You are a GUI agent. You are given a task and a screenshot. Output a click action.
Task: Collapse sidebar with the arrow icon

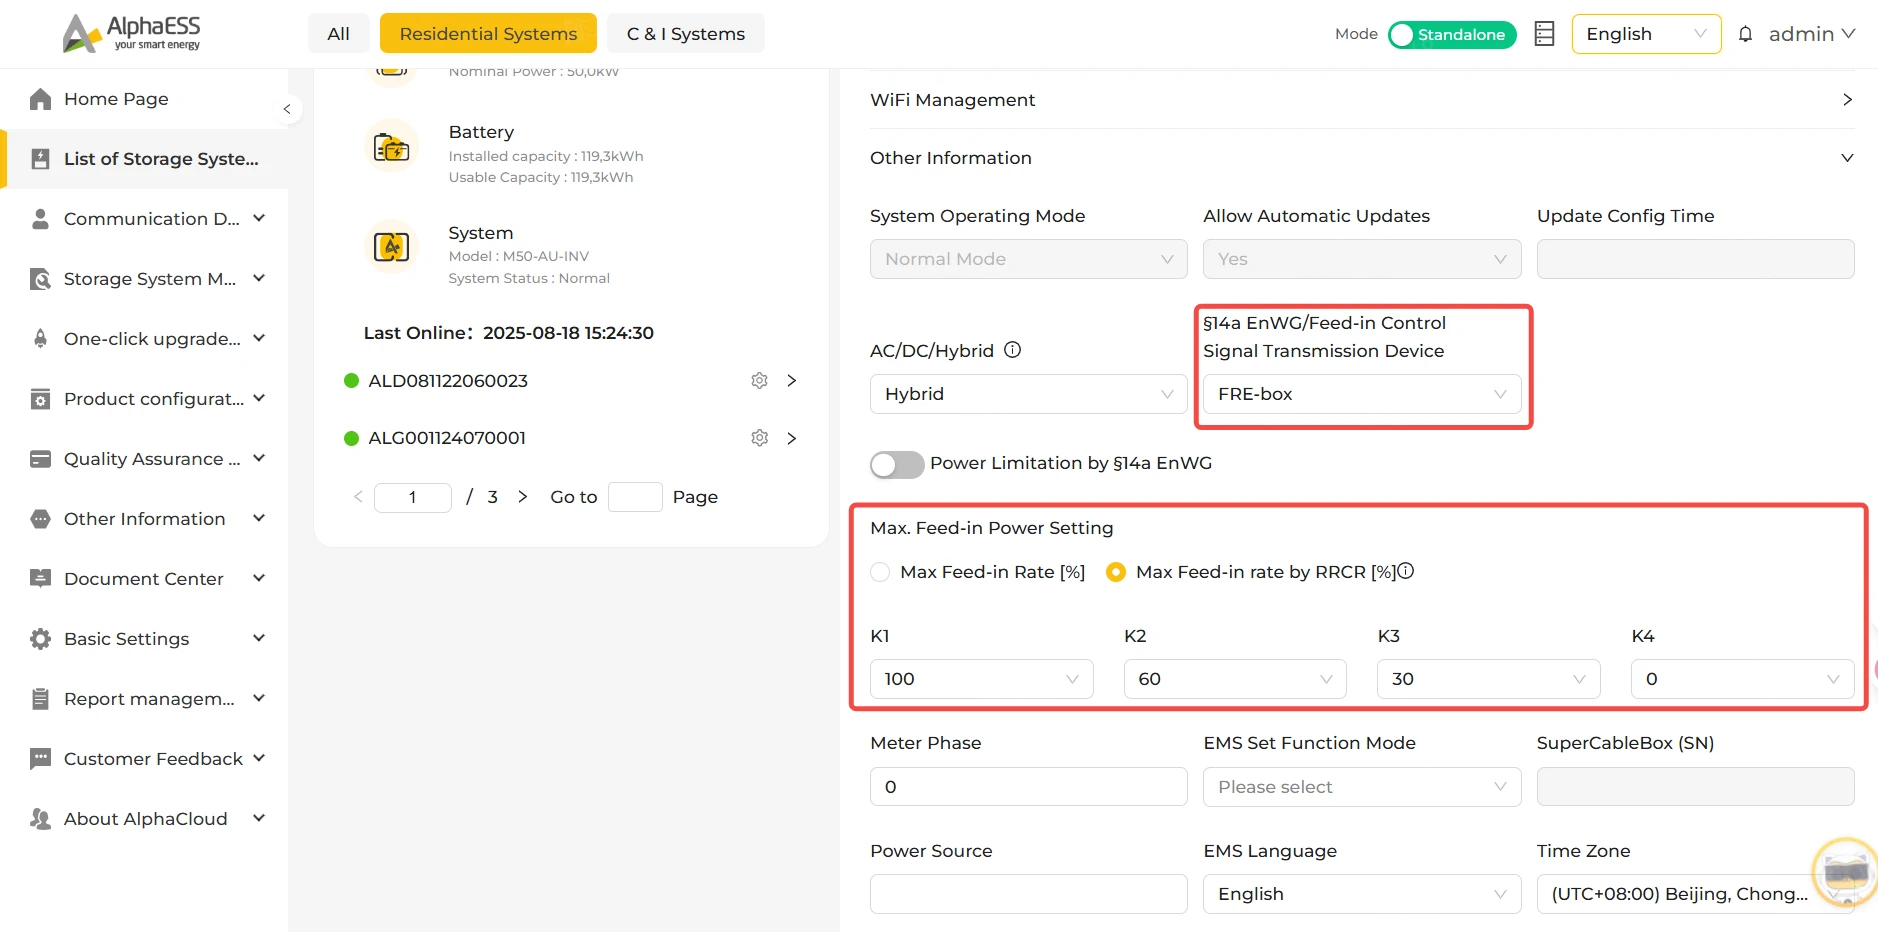tap(287, 109)
